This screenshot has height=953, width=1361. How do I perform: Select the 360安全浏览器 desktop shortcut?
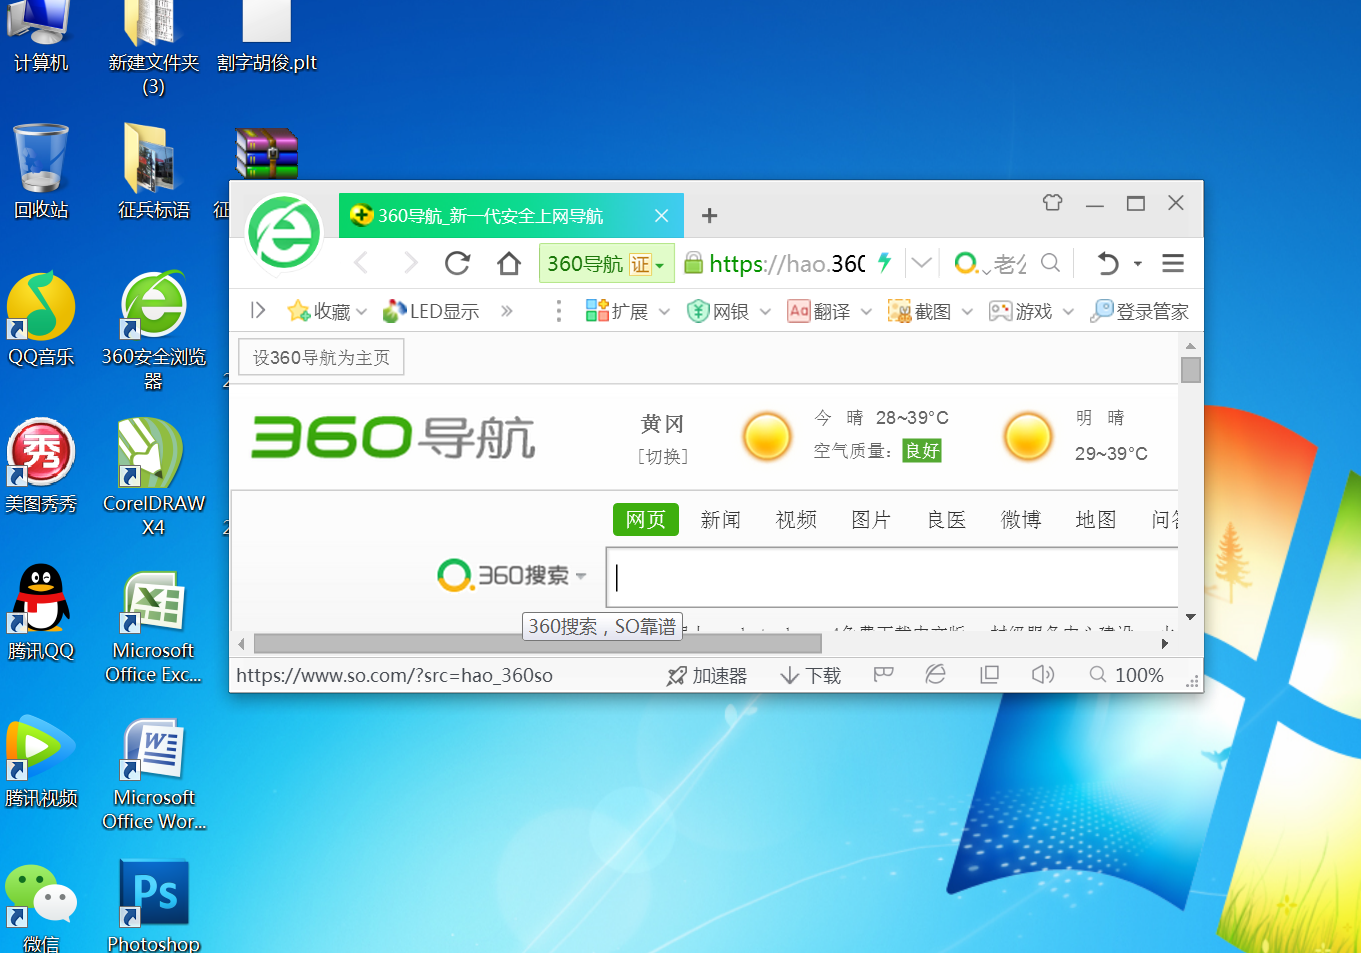pos(153,330)
